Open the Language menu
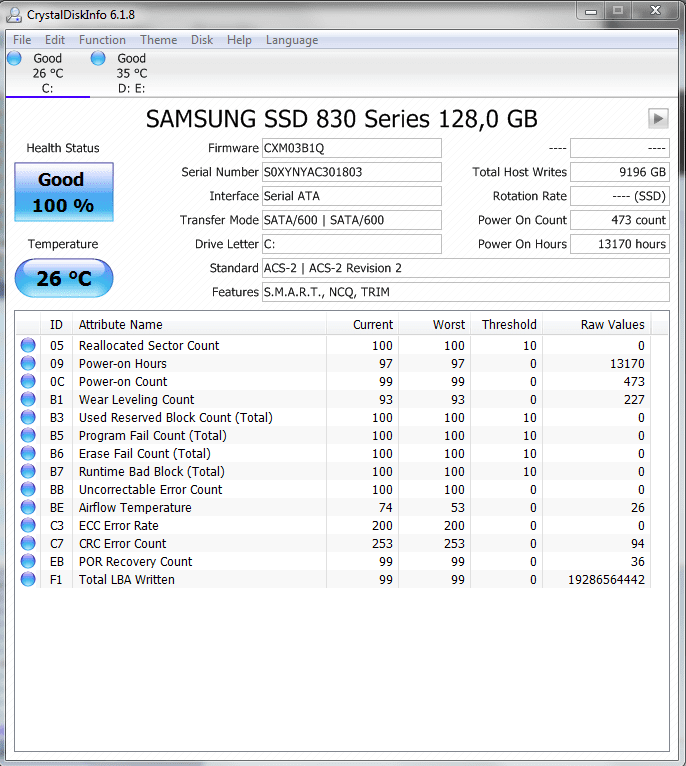686x766 pixels. 292,40
